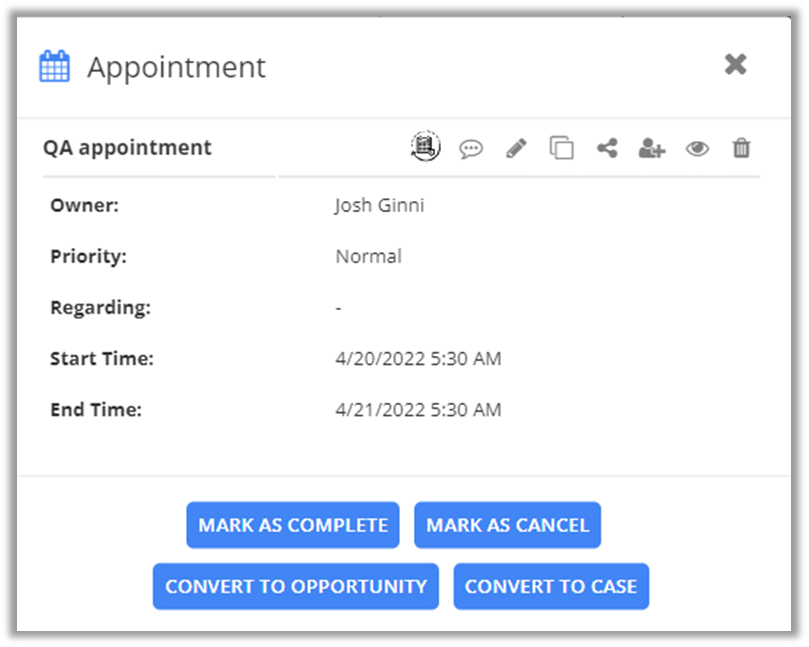This screenshot has height=647, width=809.
Task: Edit the appointment with pencil icon
Action: click(516, 149)
